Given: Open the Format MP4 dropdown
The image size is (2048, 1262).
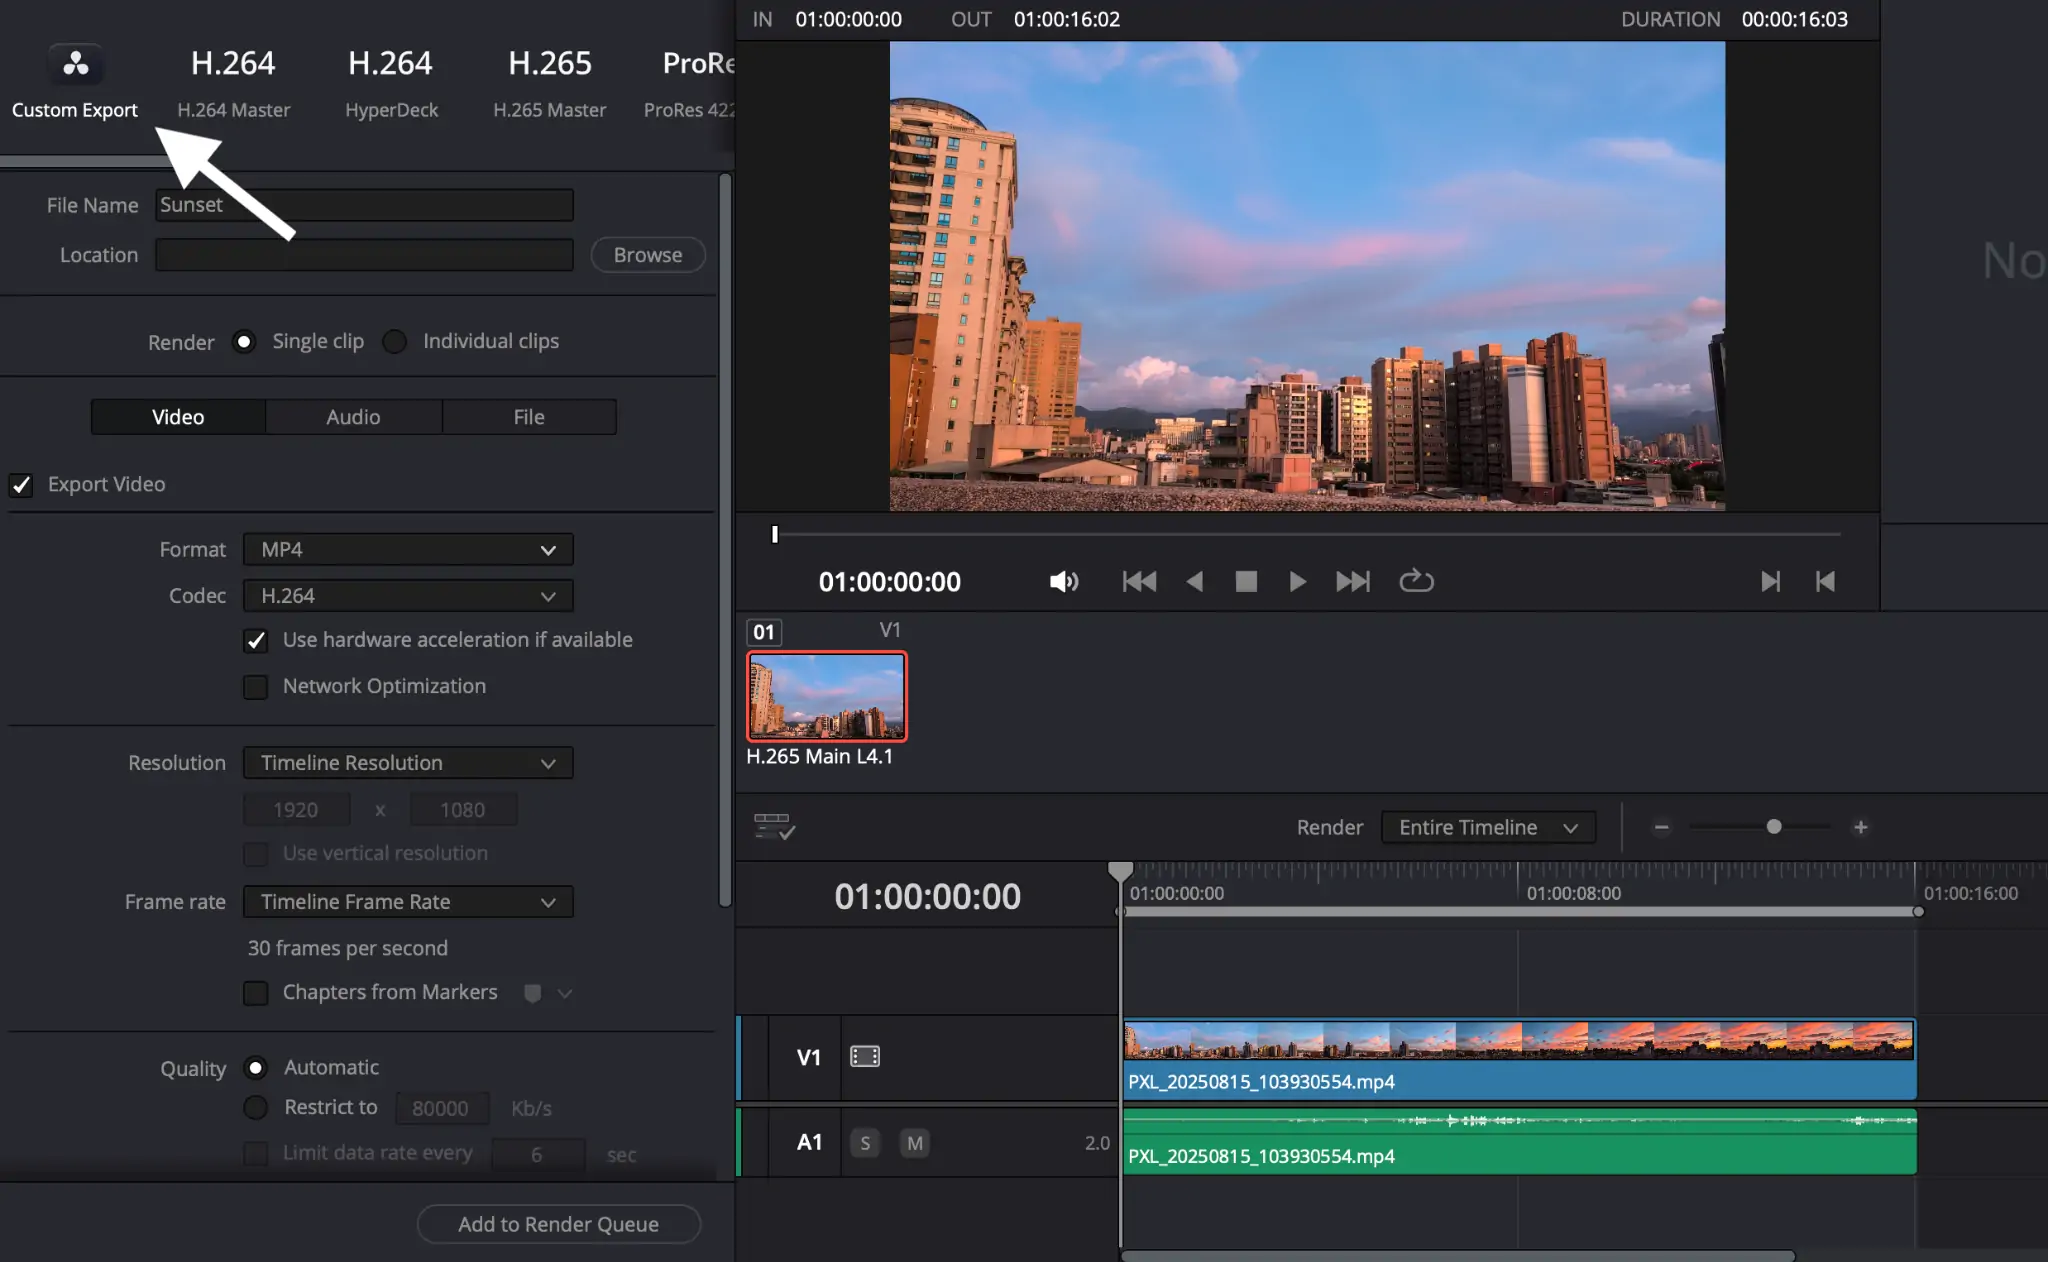Looking at the screenshot, I should [408, 550].
